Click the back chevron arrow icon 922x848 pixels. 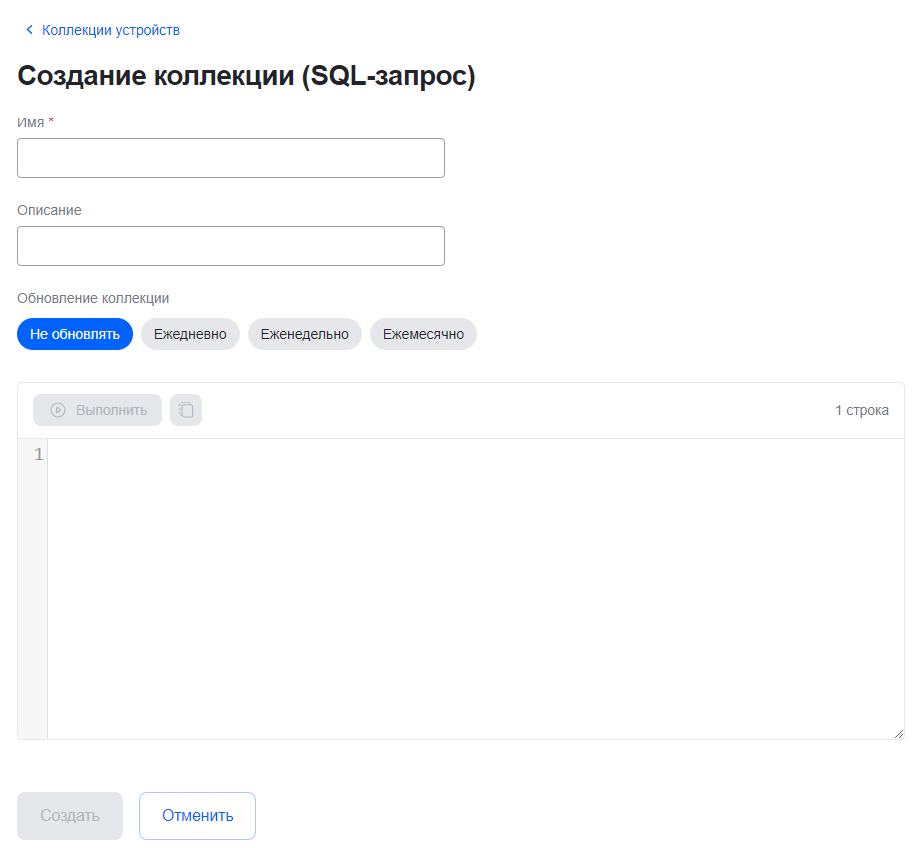click(29, 30)
